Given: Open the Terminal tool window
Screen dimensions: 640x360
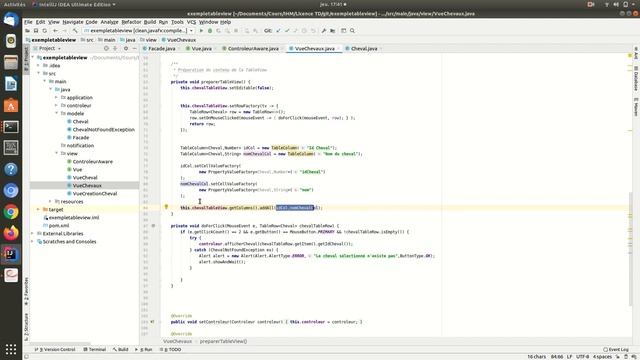Looking at the screenshot, I should 95,349.
